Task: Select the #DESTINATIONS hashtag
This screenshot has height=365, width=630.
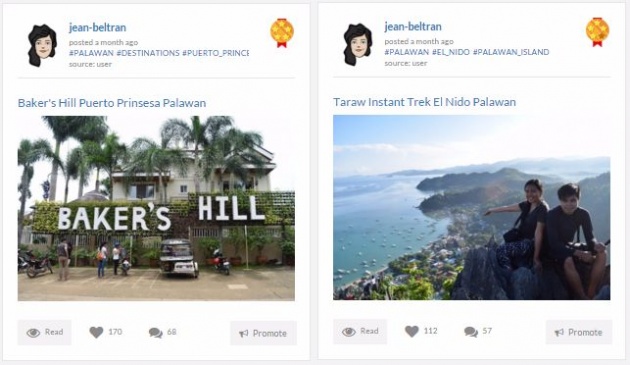Action: click(148, 53)
